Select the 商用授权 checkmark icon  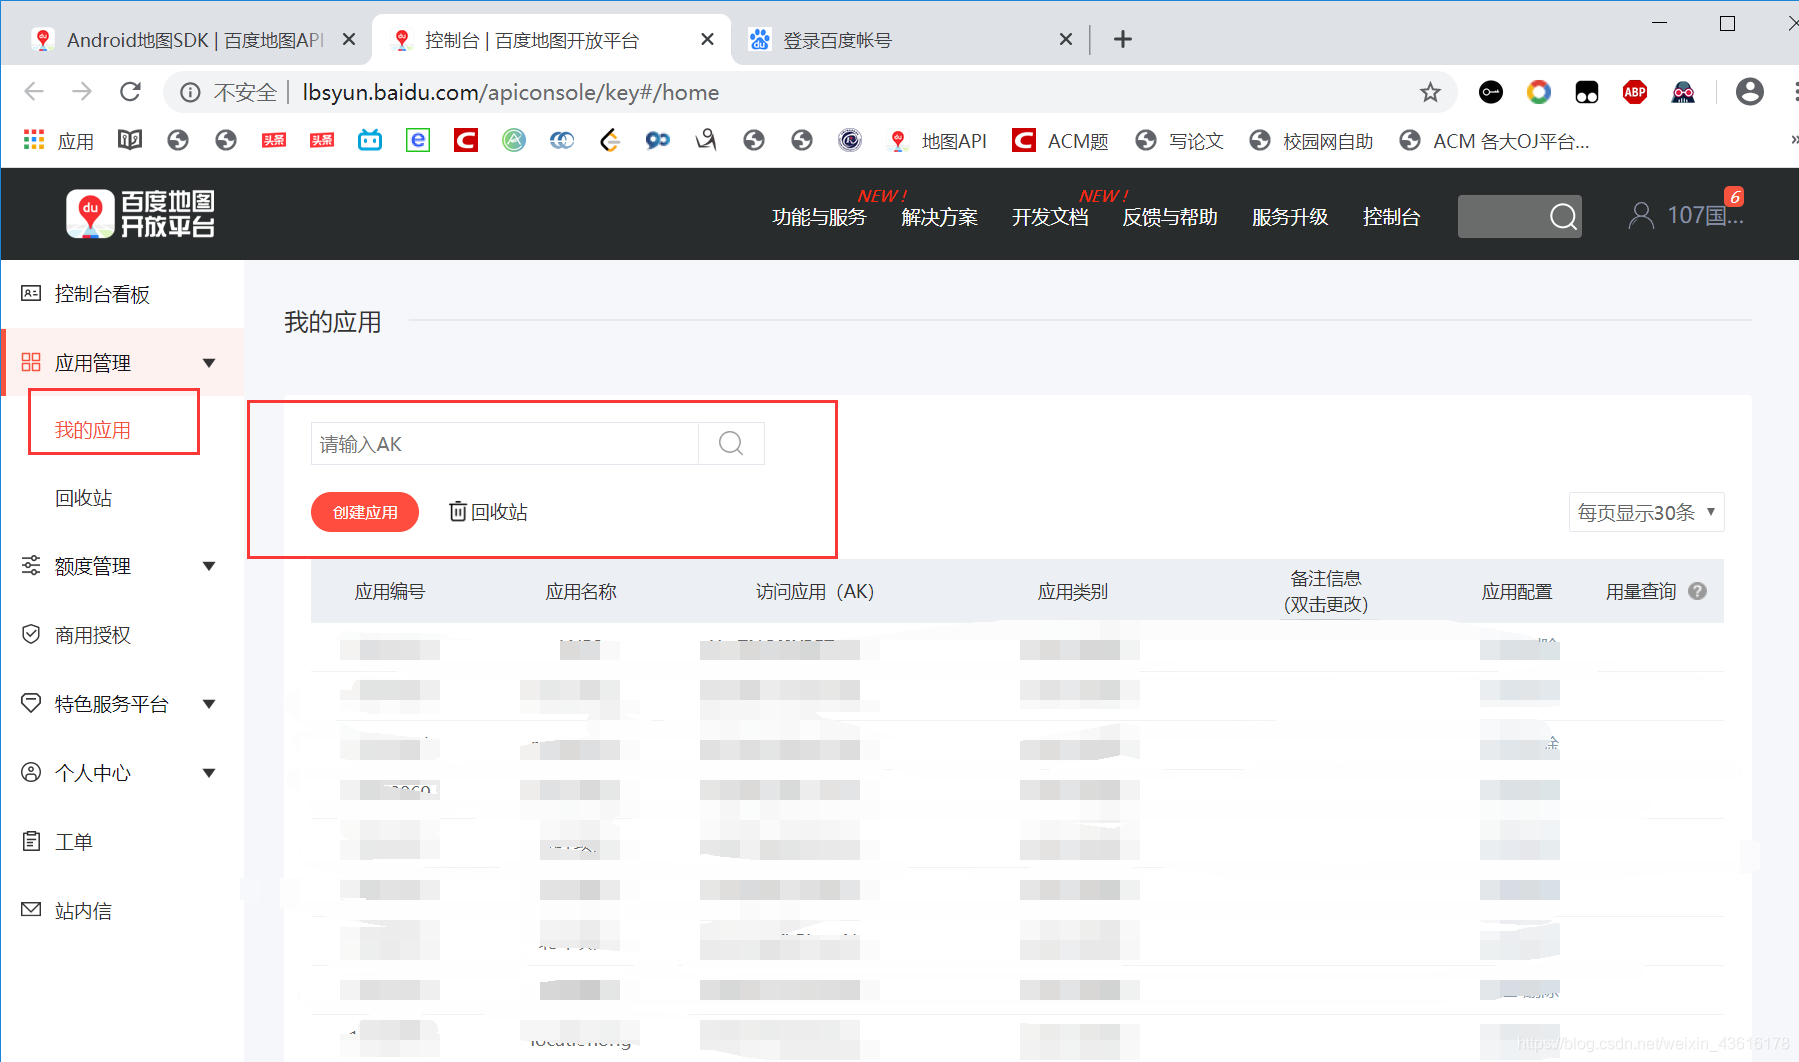click(x=30, y=633)
